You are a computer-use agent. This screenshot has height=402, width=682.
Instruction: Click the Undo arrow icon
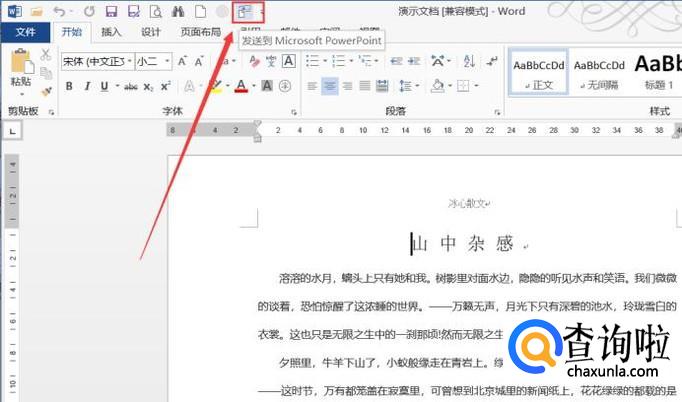click(61, 12)
